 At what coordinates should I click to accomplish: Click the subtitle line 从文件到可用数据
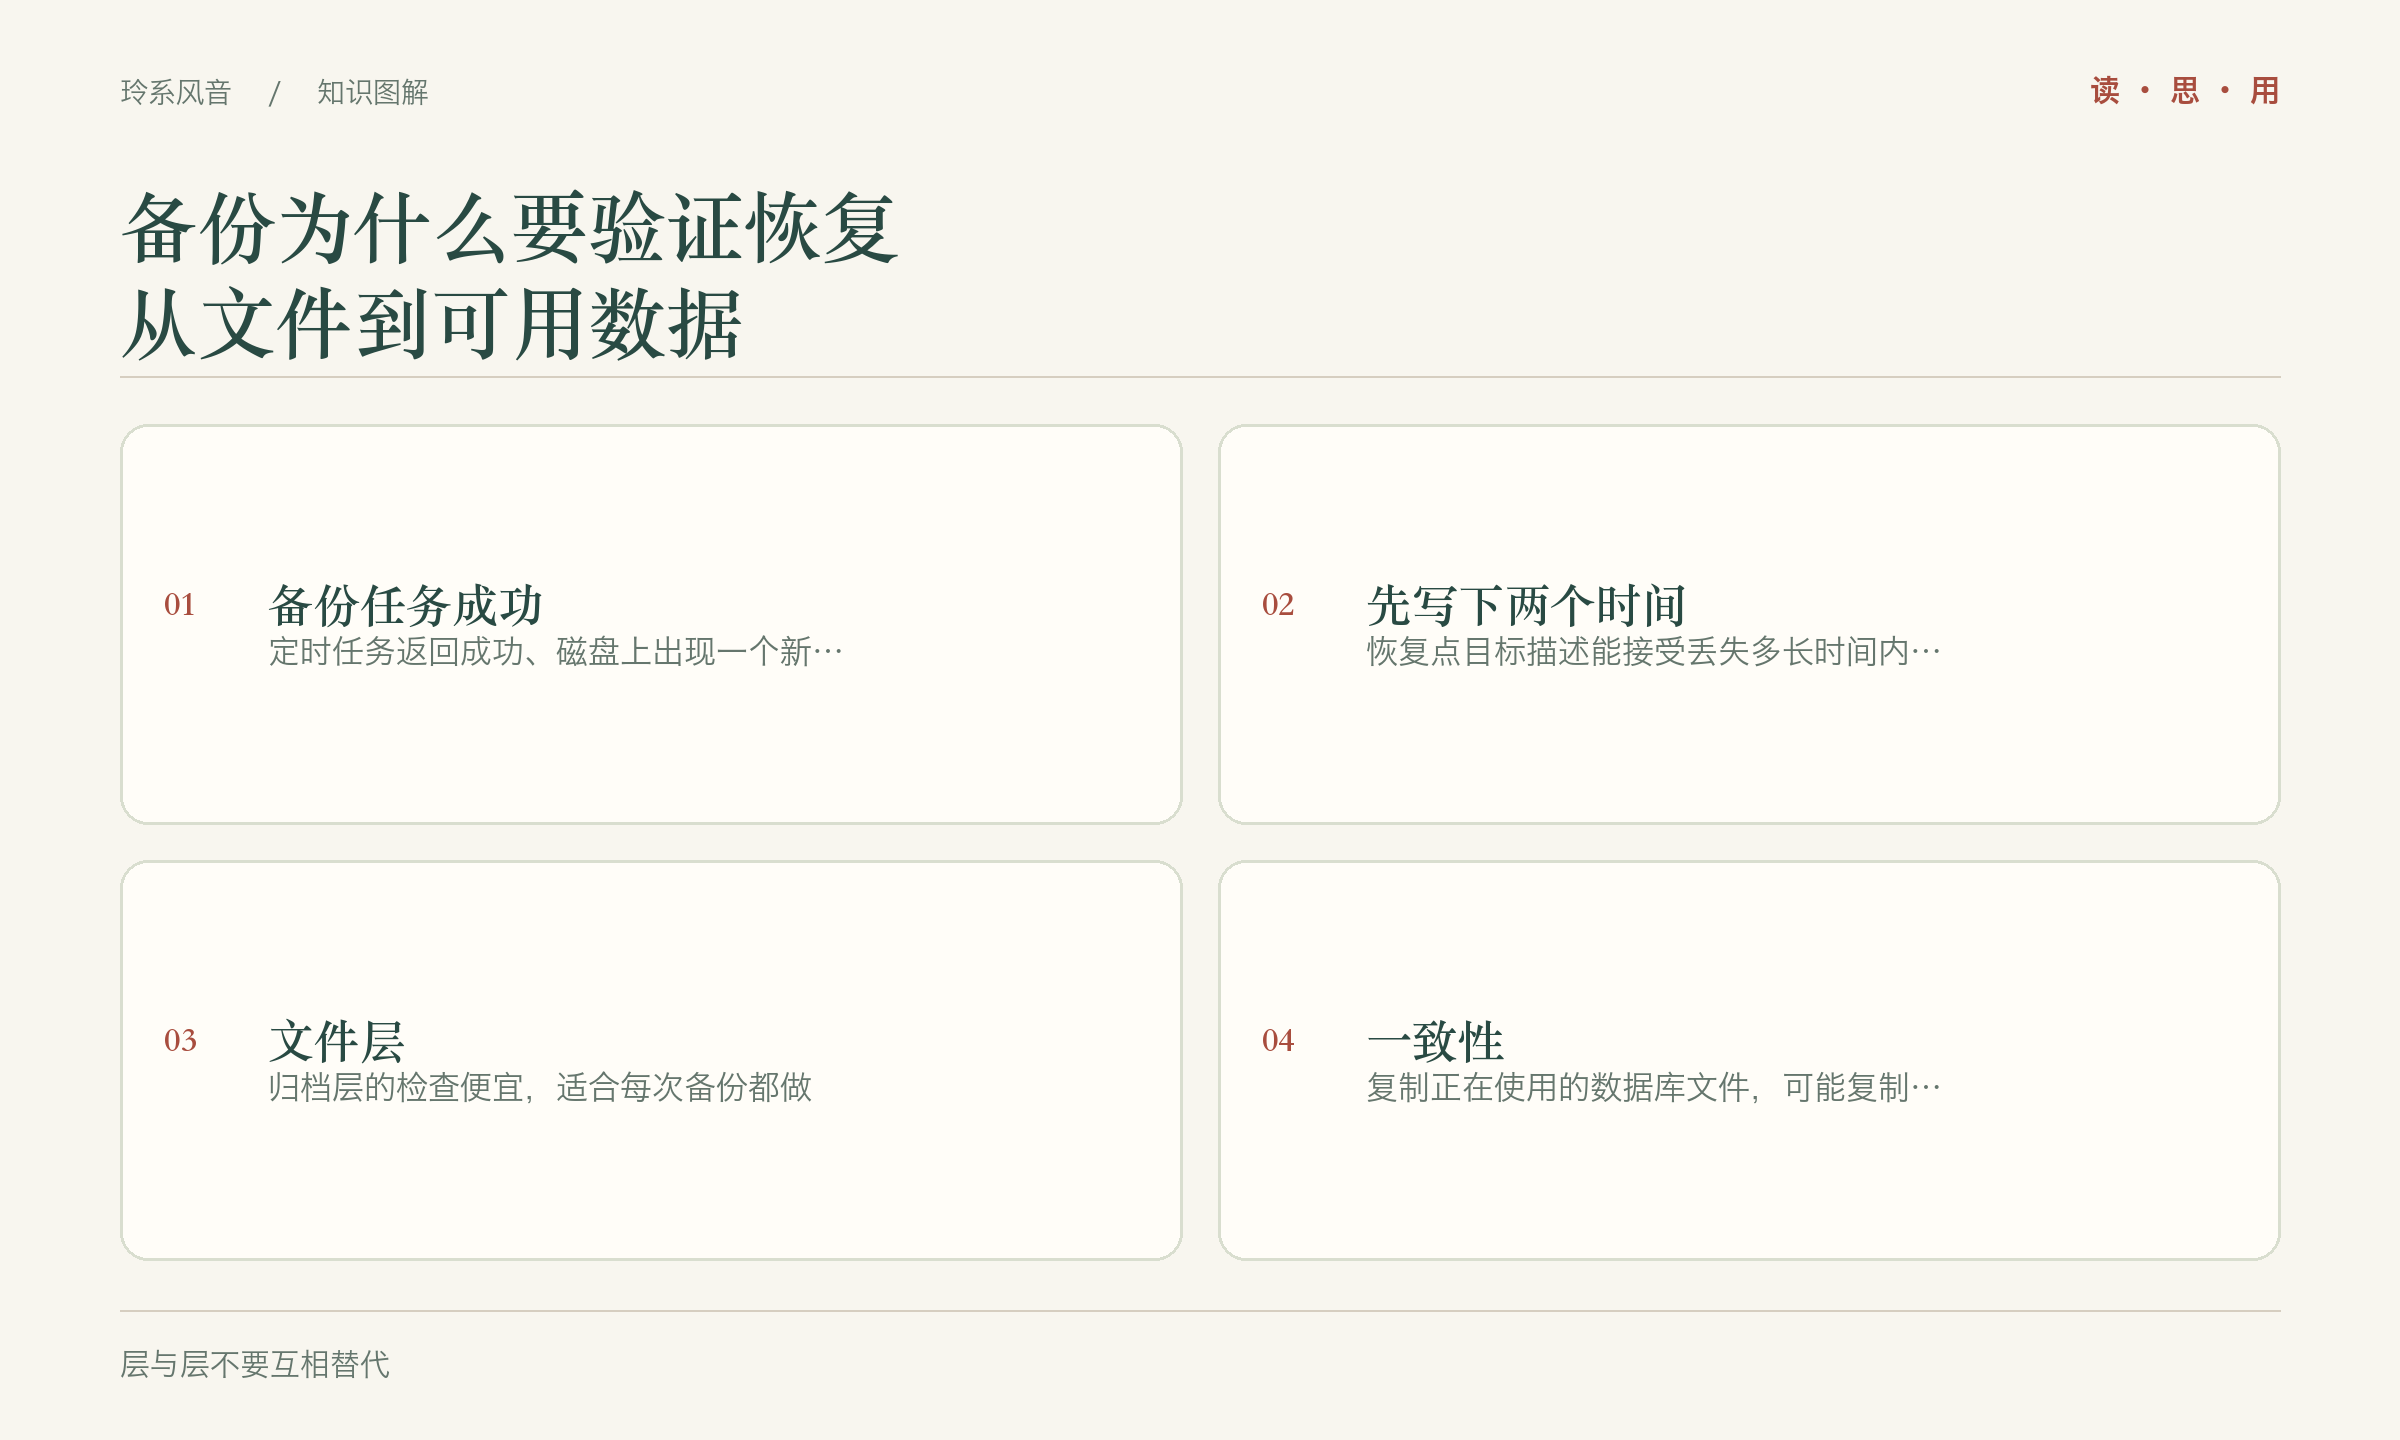click(x=432, y=324)
